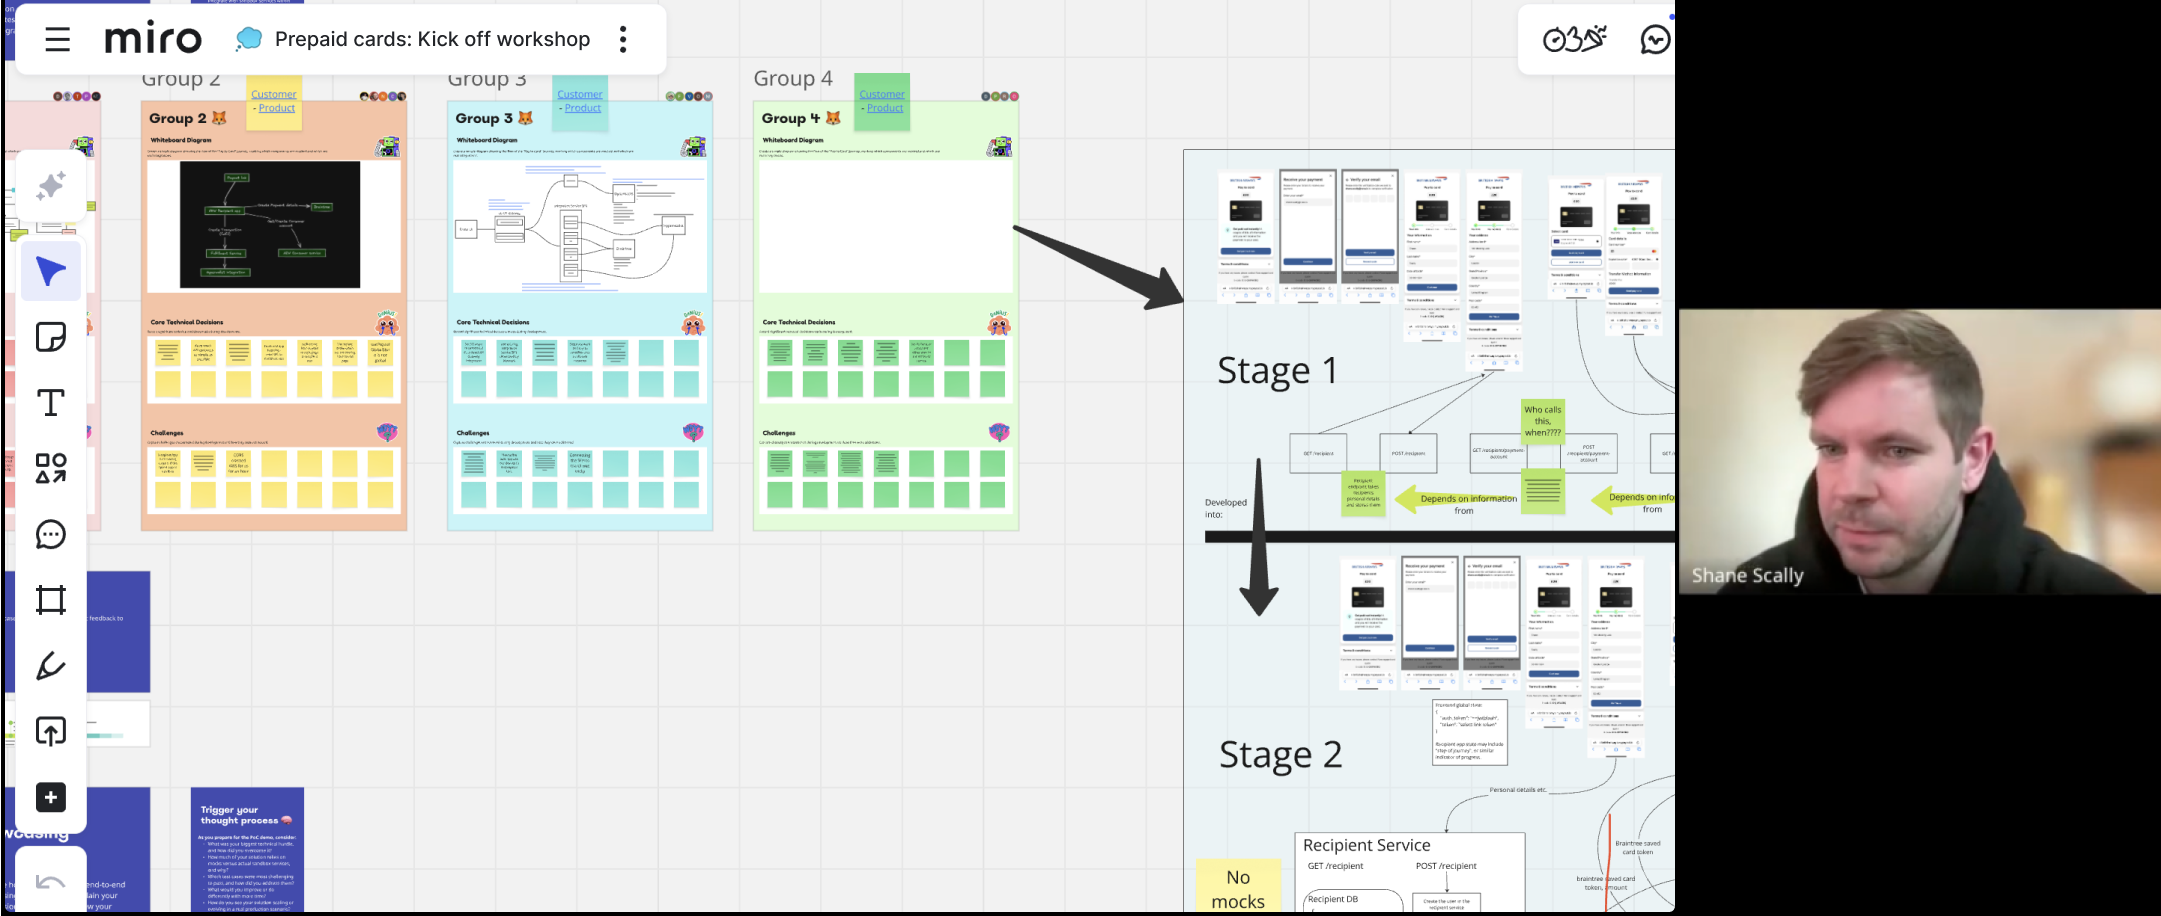Click the board title Prepaid cards: Kick off workshop
This screenshot has height=916, width=2161.
pyautogui.click(x=432, y=39)
